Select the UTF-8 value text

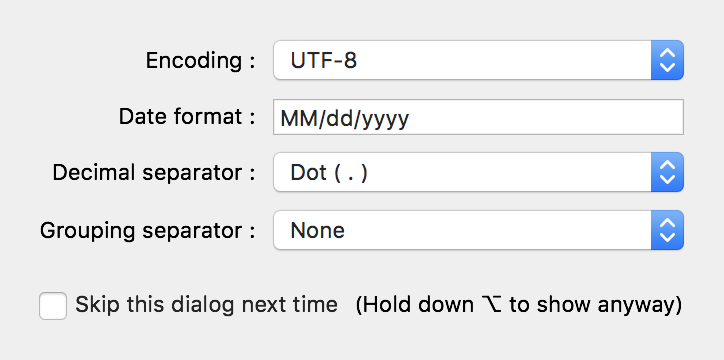(x=324, y=60)
